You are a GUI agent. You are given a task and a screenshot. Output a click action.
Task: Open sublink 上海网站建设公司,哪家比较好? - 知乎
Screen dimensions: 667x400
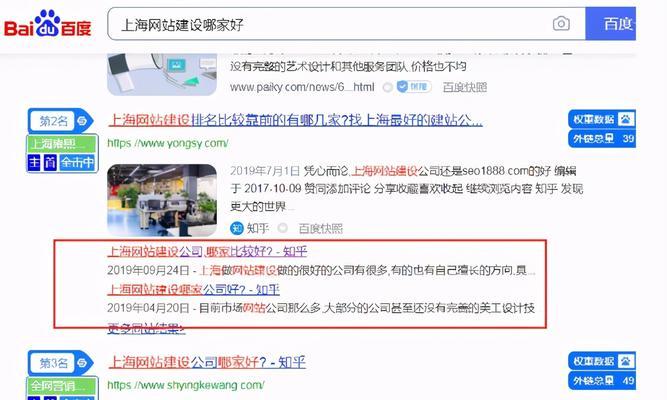(207, 251)
